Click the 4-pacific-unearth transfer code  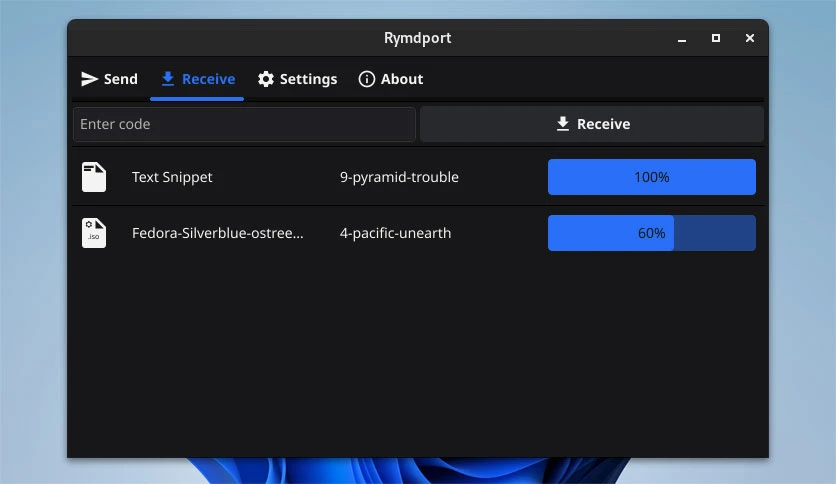(395, 233)
